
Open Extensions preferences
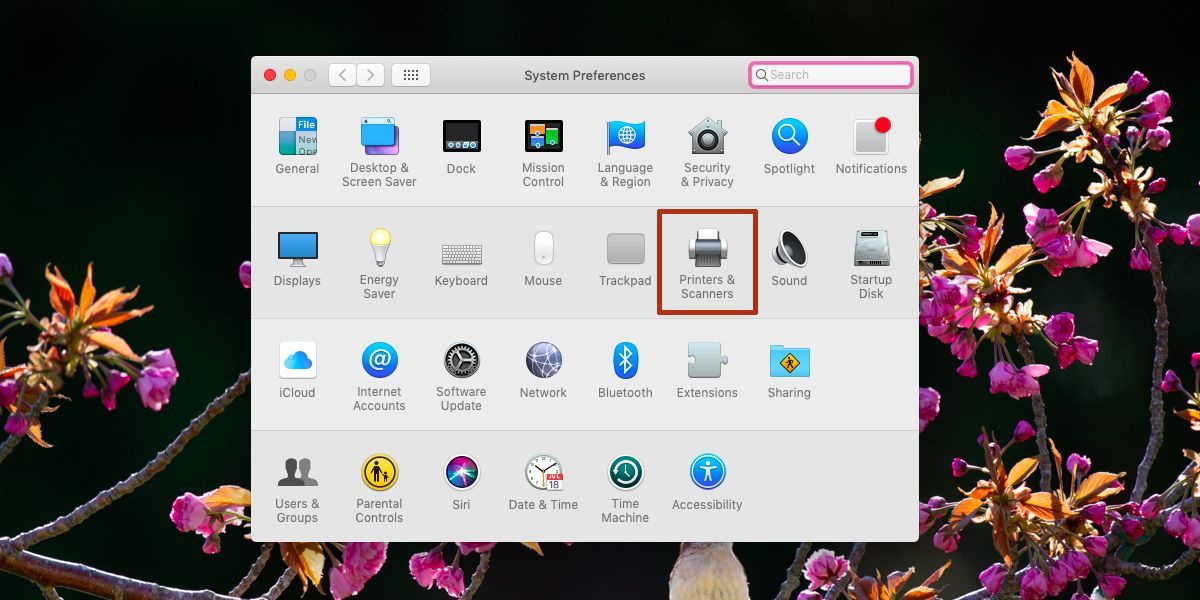[x=707, y=370]
